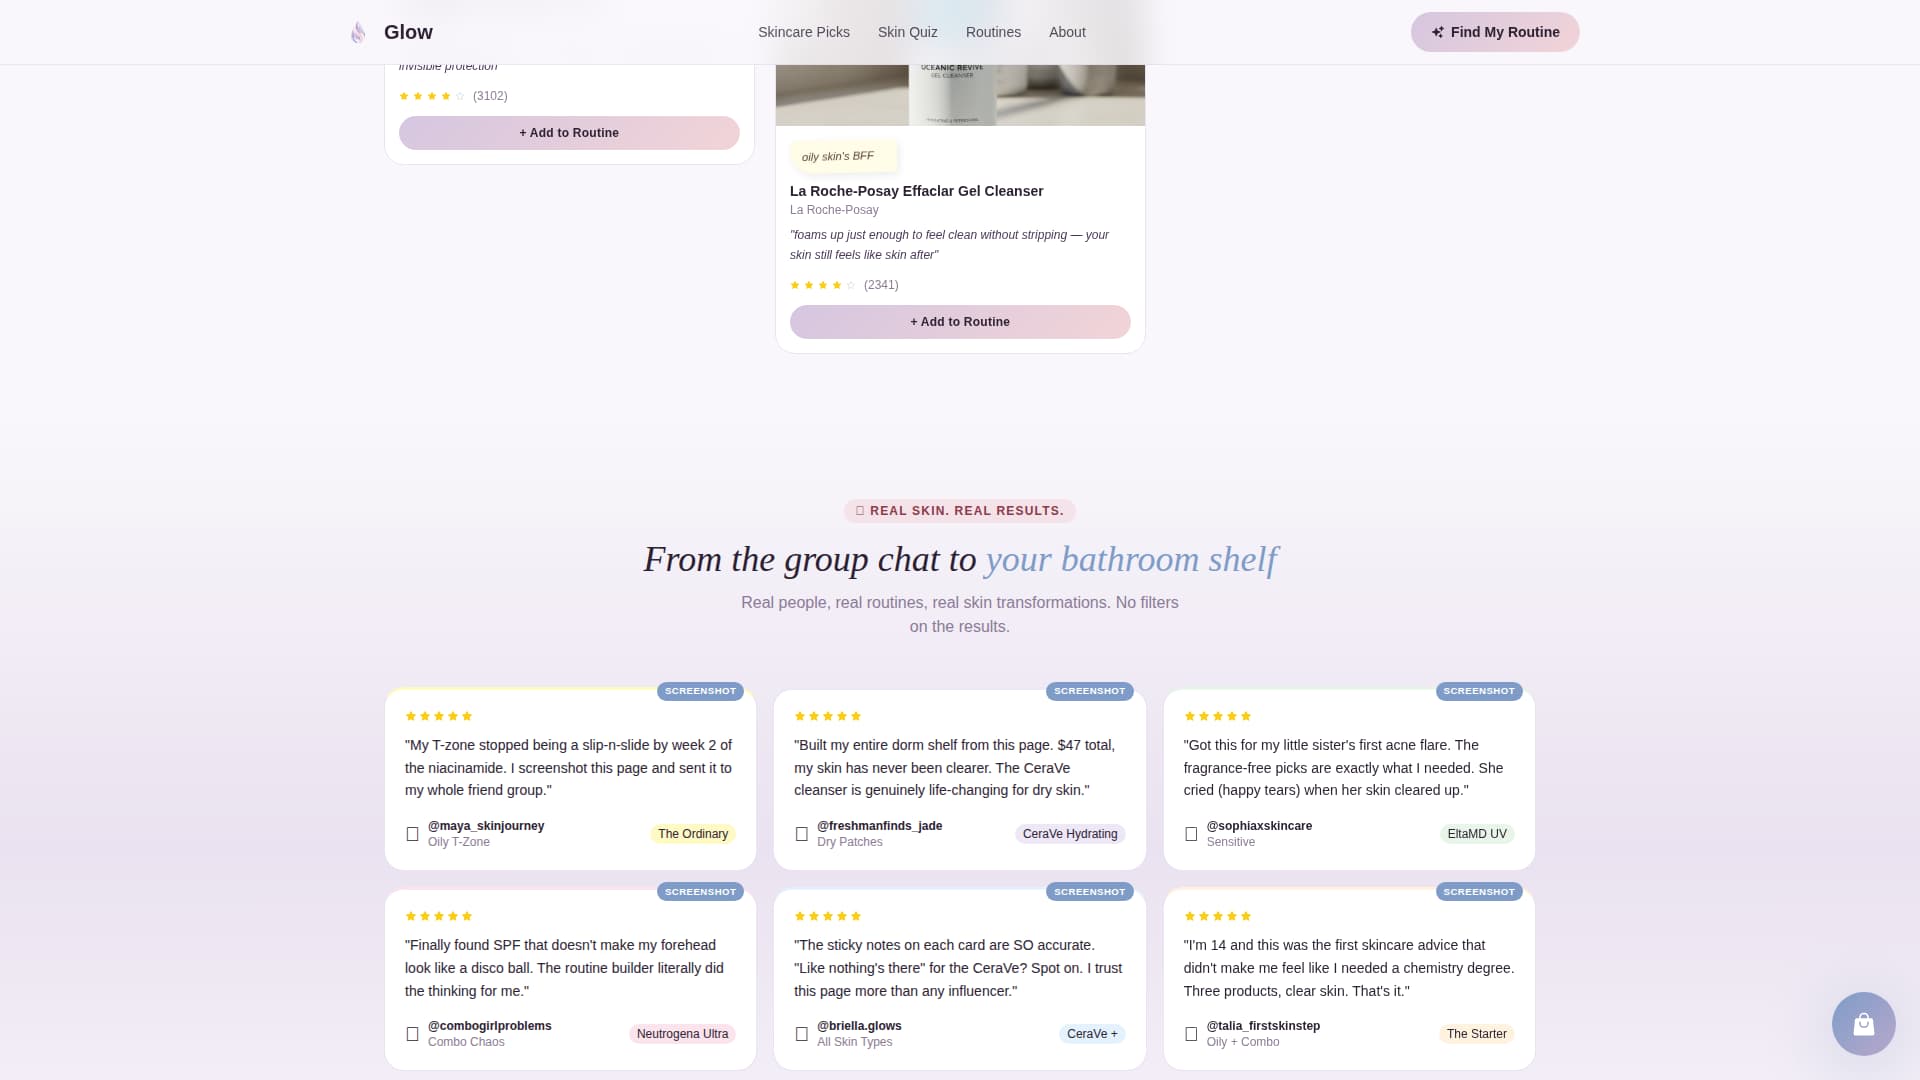Click the Glow flame logo icon
Image resolution: width=1920 pixels, height=1080 pixels.
tap(358, 33)
